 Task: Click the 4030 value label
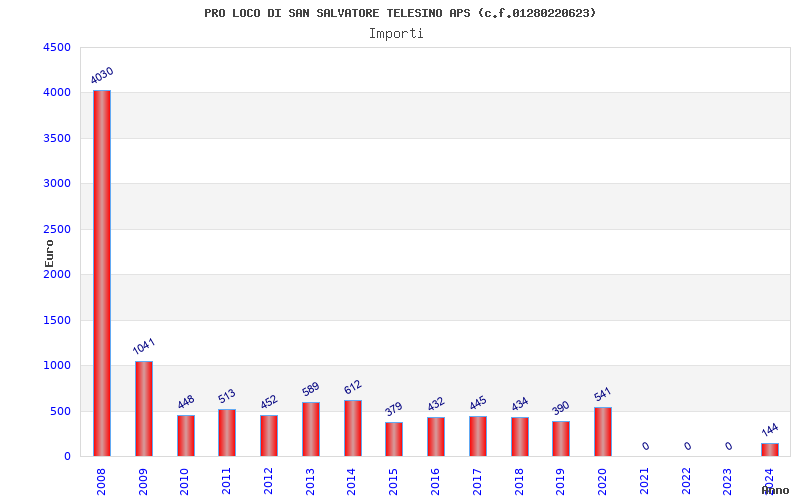pos(102,76)
